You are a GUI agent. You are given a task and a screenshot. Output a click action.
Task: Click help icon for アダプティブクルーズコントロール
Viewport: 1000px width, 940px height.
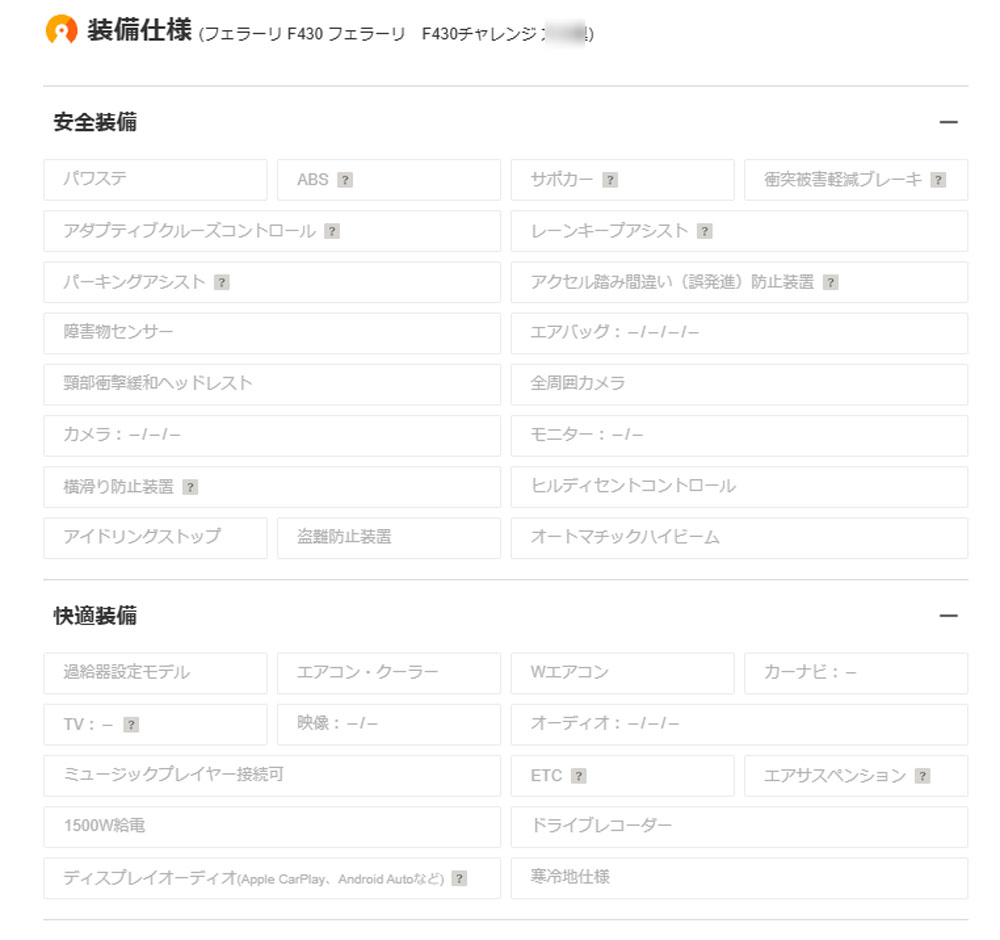pyautogui.click(x=332, y=232)
